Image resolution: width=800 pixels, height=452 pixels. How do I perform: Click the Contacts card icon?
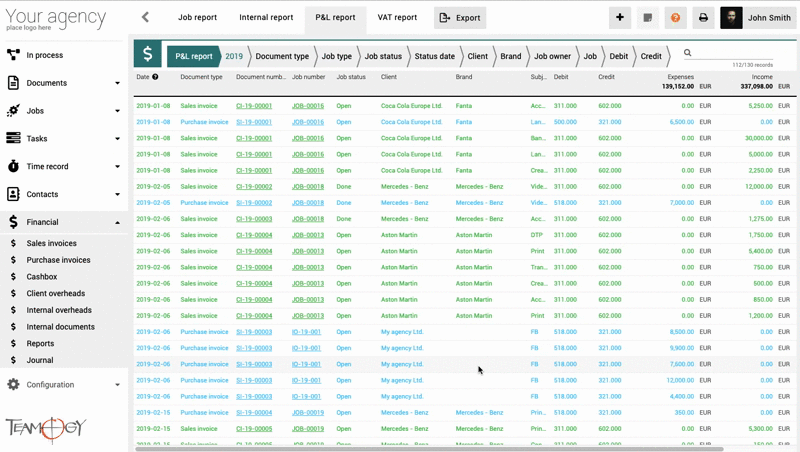(x=13, y=194)
